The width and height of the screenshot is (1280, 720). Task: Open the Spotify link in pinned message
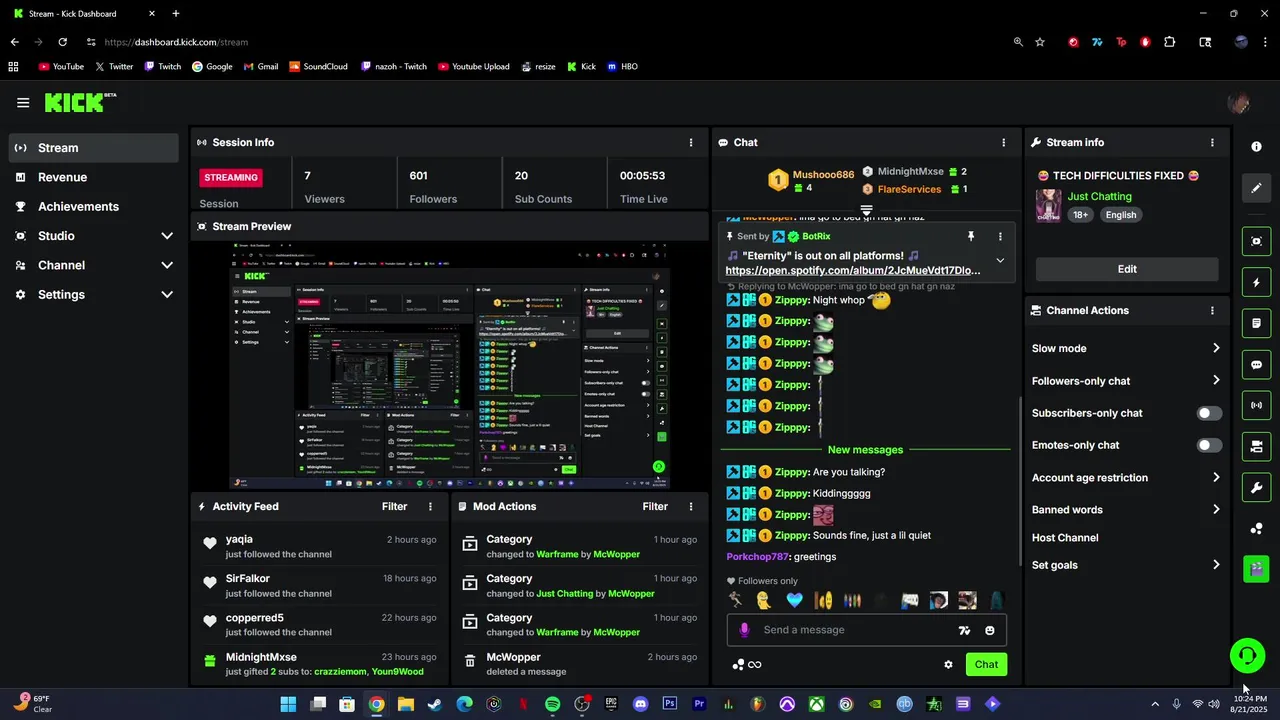click(853, 270)
